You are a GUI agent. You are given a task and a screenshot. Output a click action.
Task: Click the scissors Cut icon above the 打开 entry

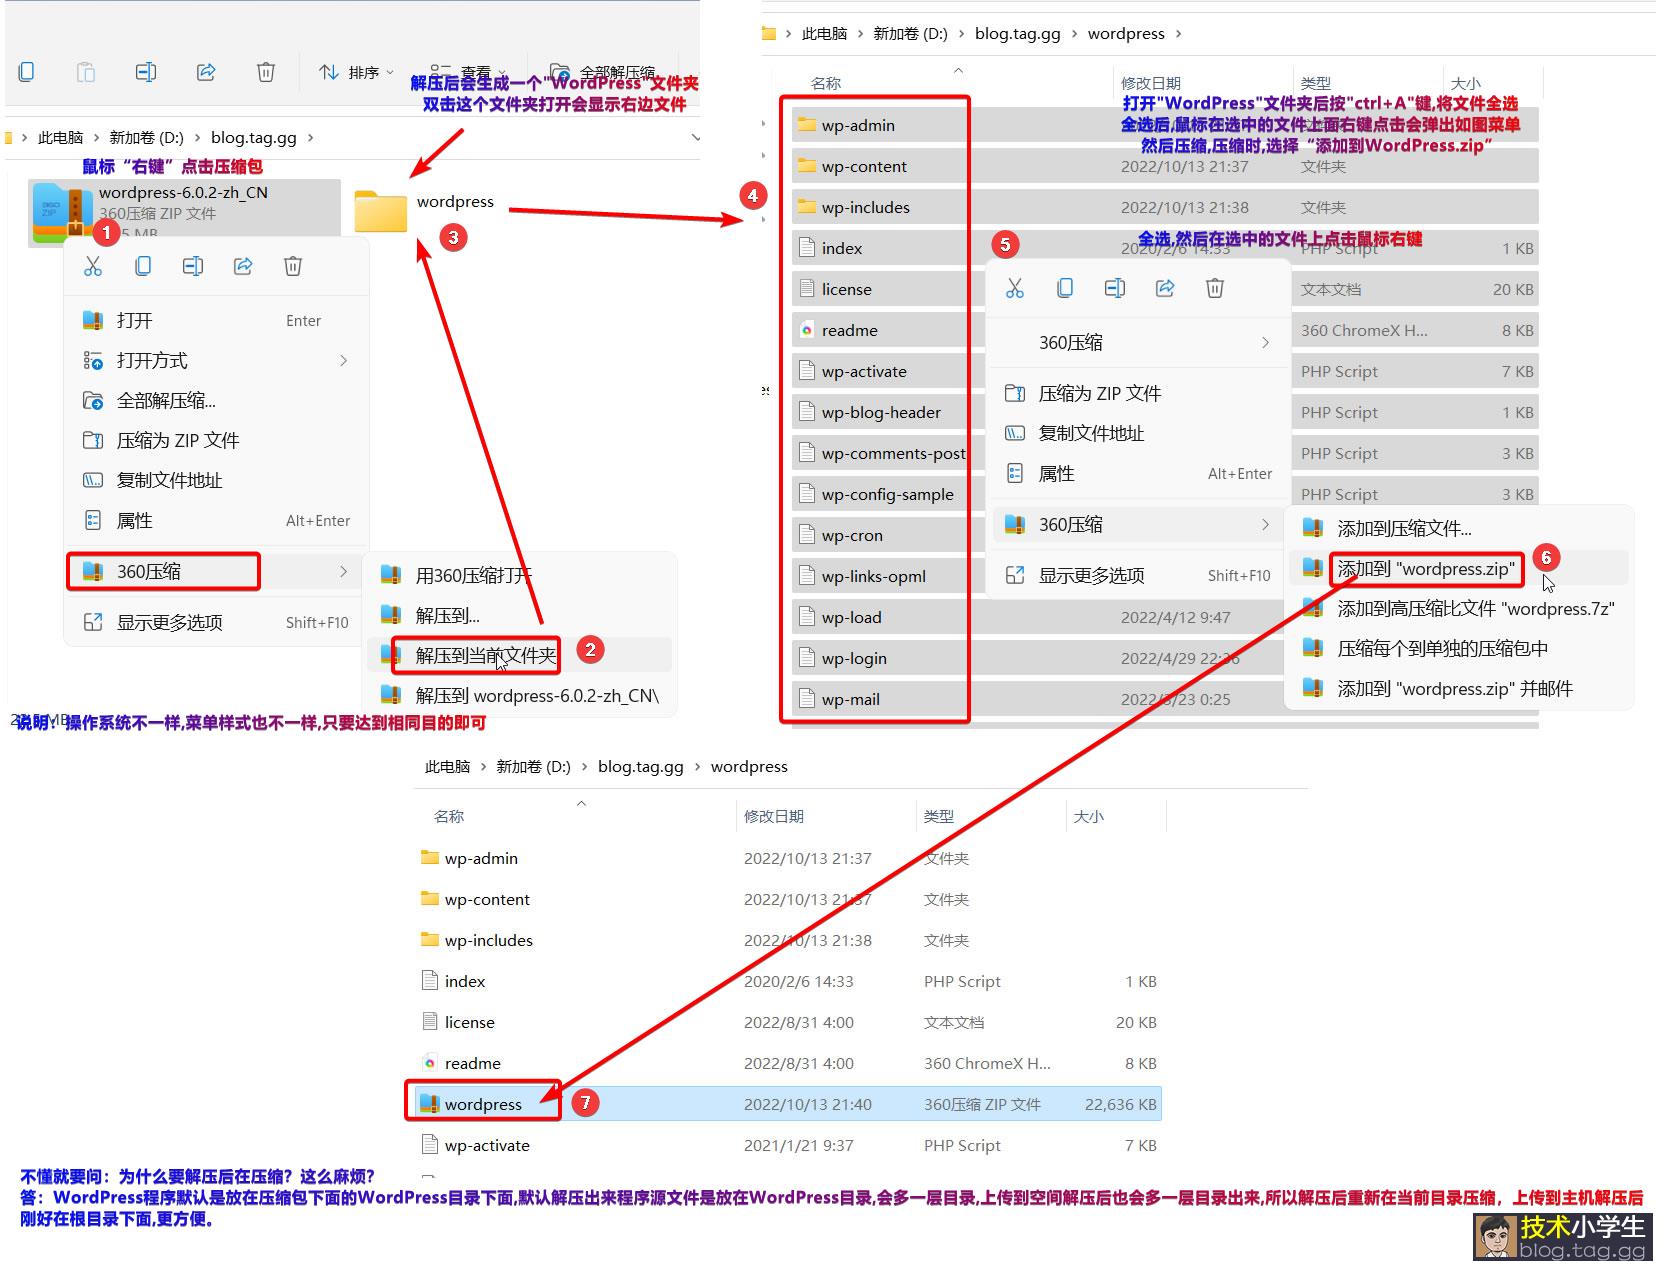(x=93, y=266)
